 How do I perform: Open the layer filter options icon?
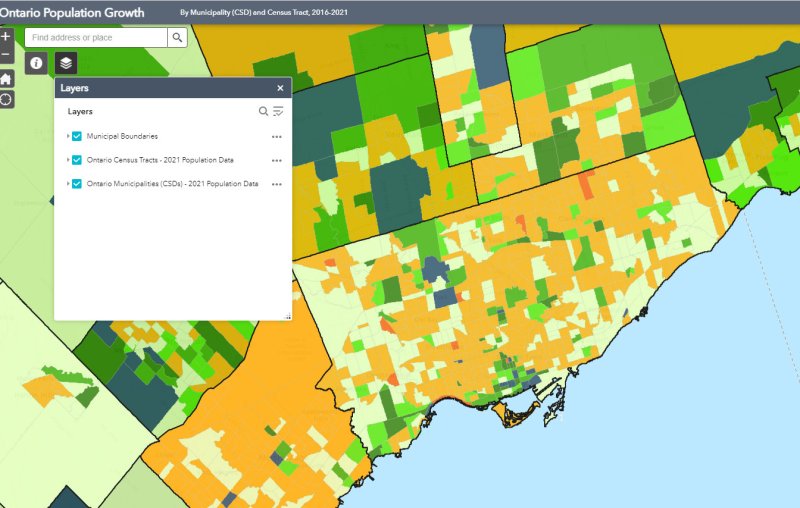[278, 112]
